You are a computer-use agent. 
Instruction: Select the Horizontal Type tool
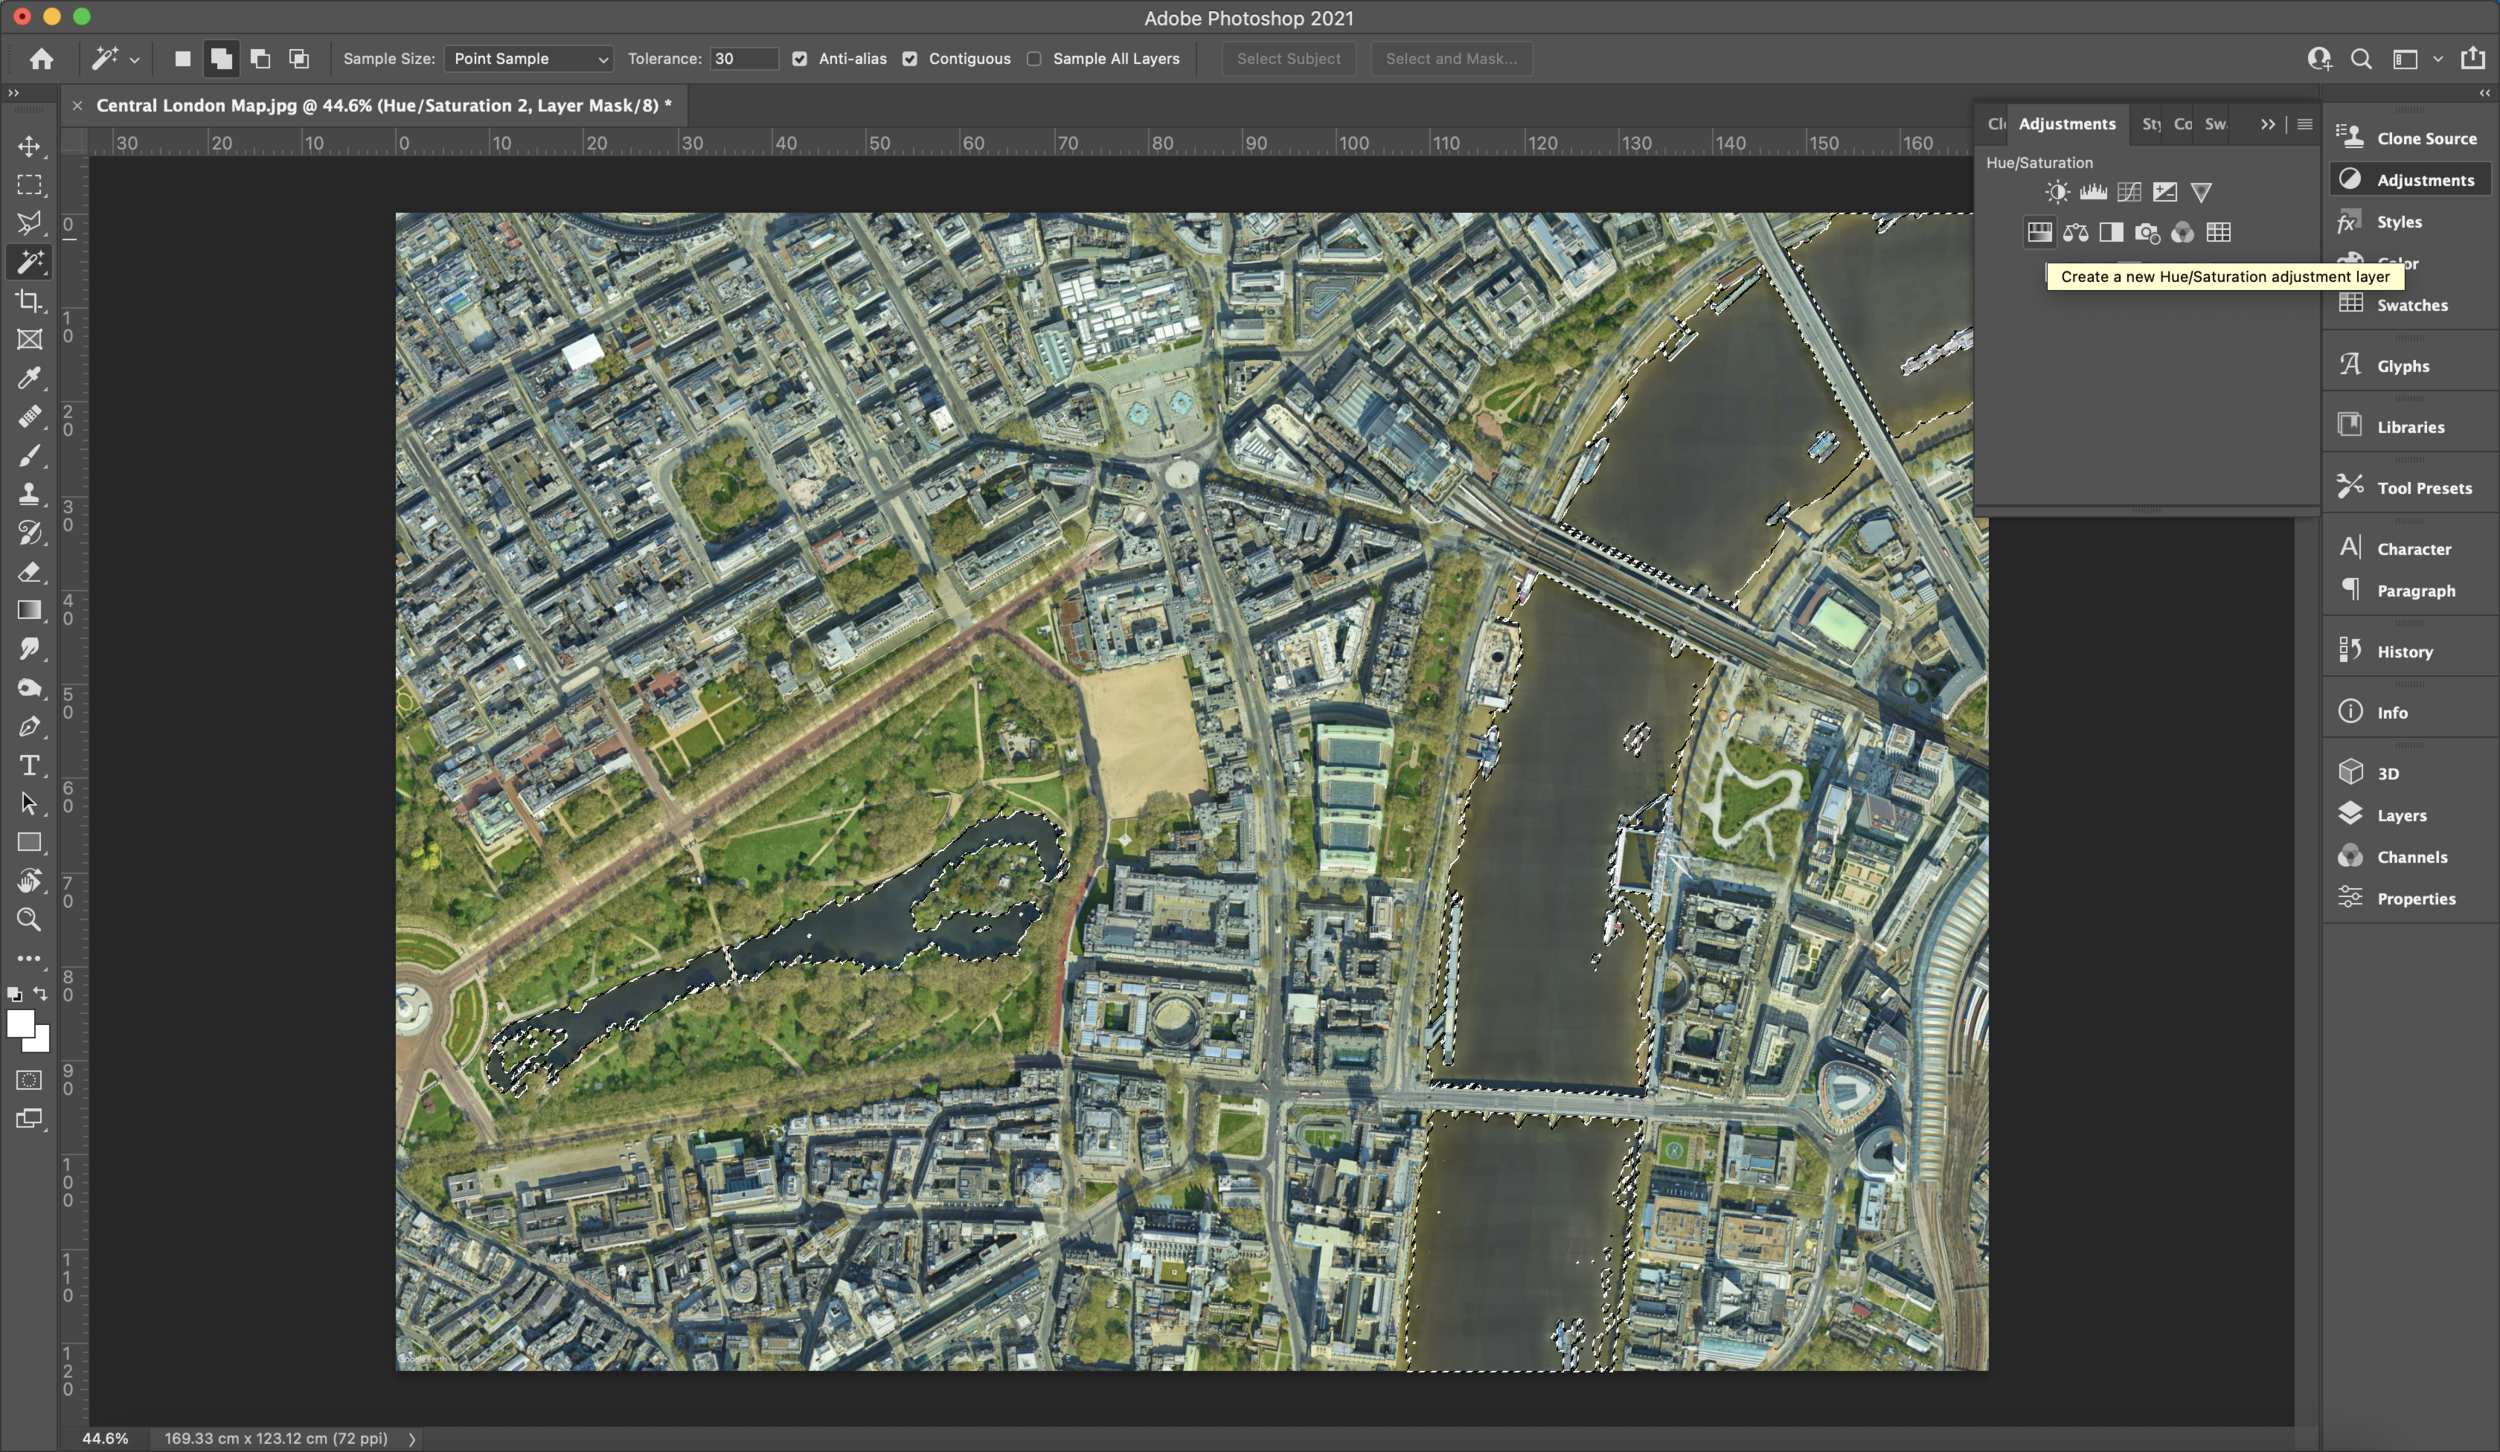point(29,765)
